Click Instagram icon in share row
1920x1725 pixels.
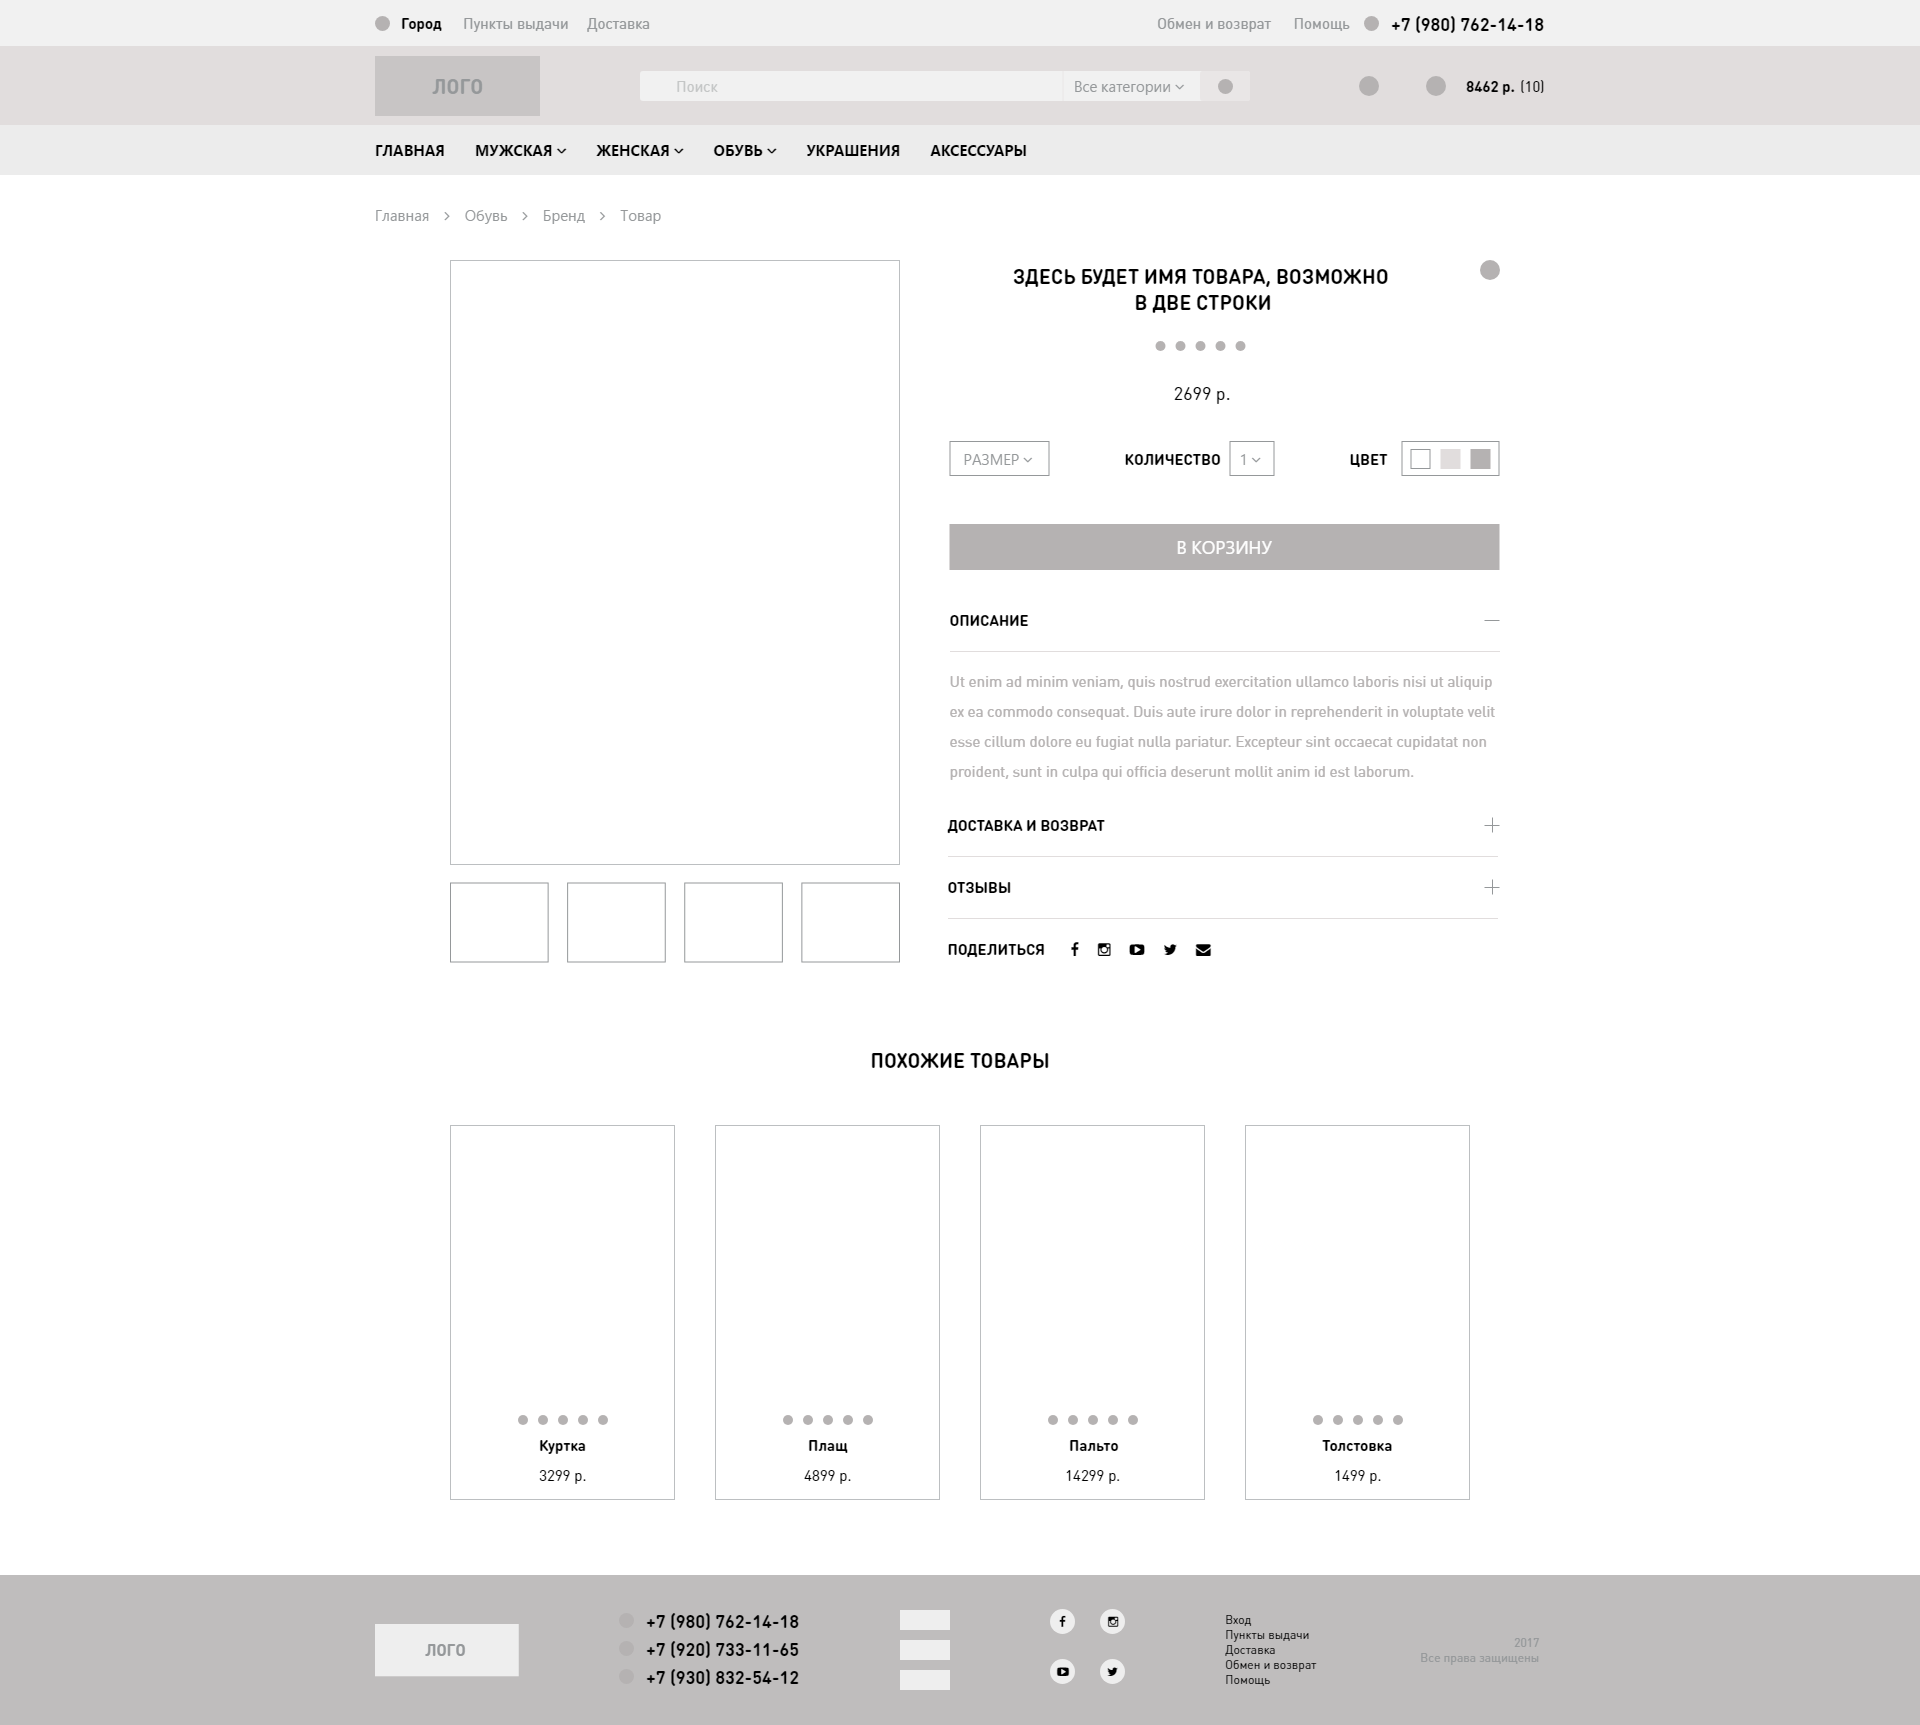tap(1104, 950)
